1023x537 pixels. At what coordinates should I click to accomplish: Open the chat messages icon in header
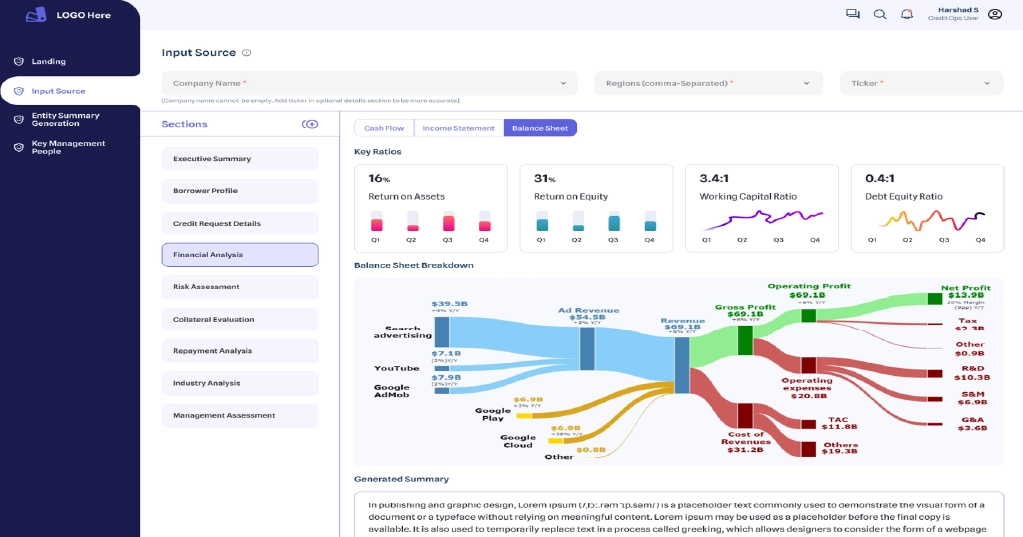[x=852, y=14]
